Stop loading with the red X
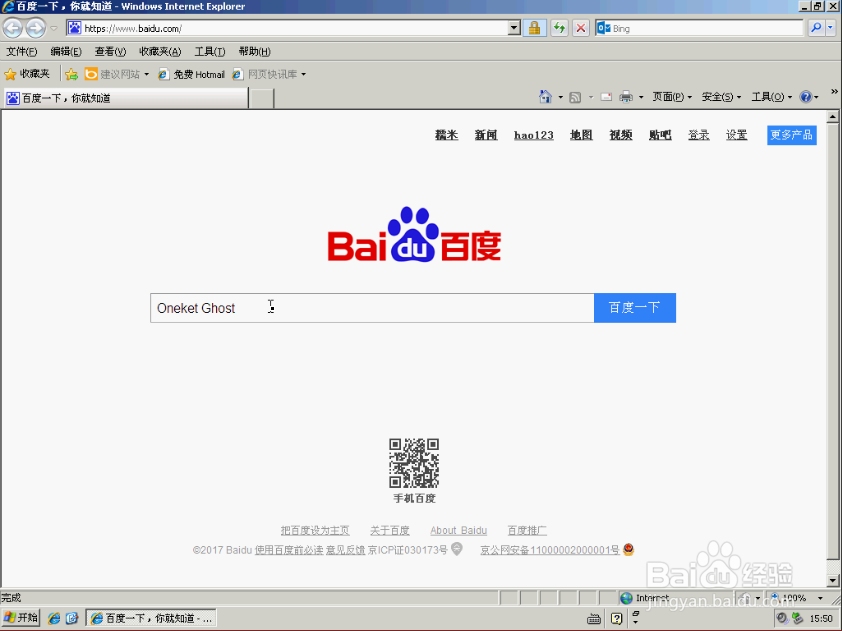Viewport: 842px width, 631px height. point(580,28)
